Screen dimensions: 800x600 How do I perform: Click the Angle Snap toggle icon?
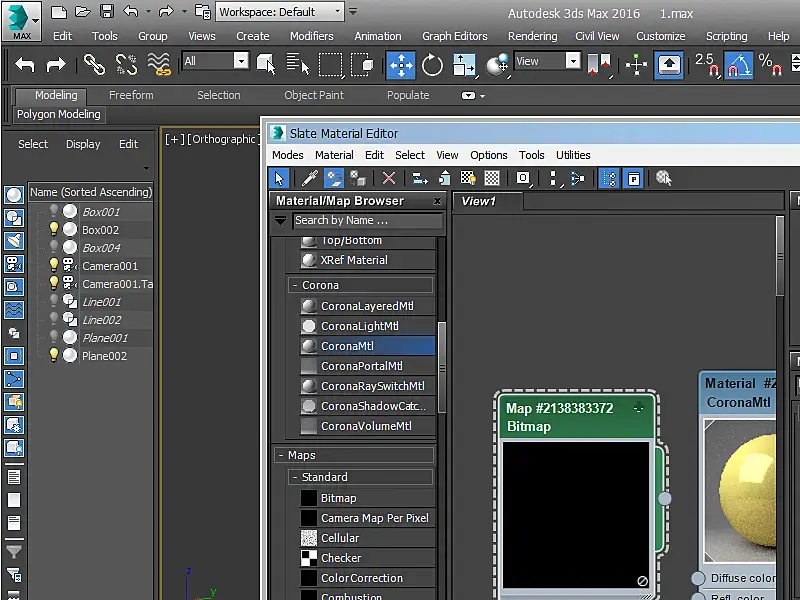point(738,65)
